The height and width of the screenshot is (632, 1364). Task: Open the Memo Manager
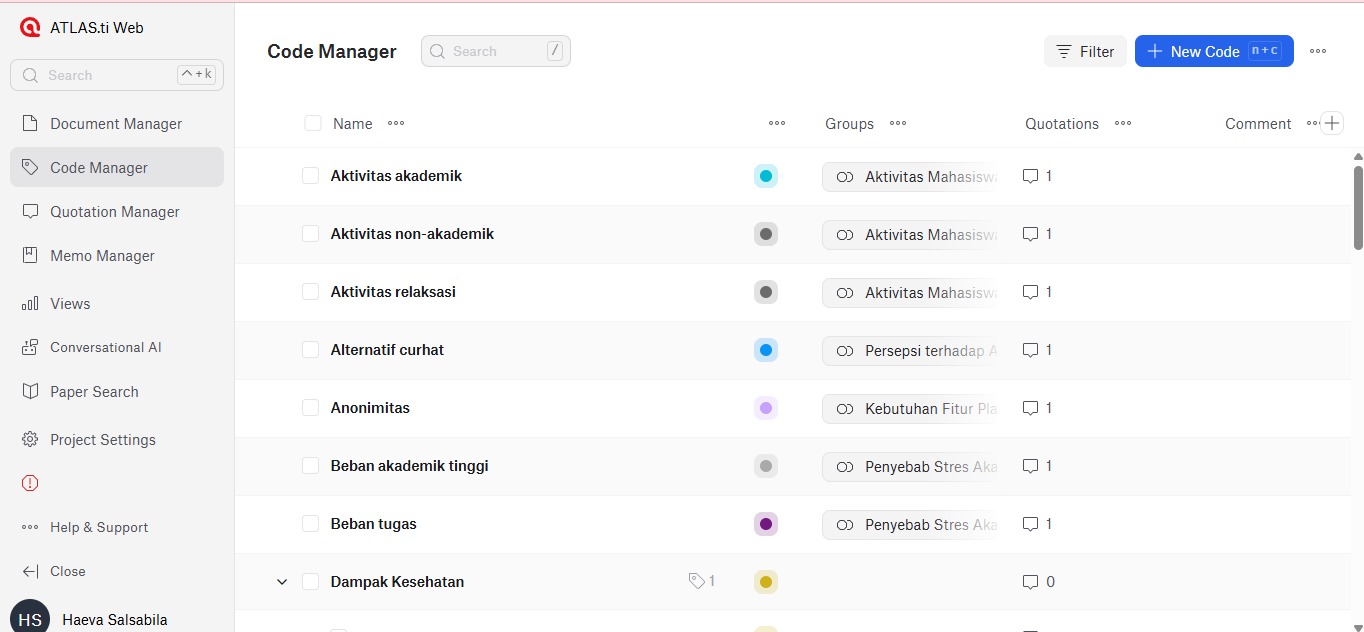[x=117, y=256]
